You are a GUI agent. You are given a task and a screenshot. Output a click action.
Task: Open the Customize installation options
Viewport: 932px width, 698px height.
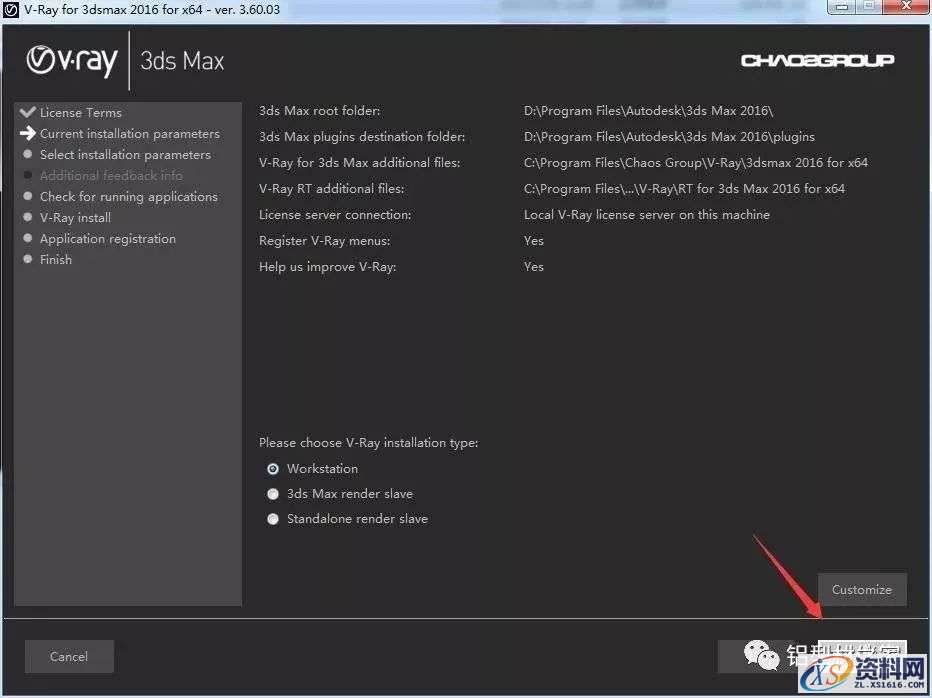(x=861, y=589)
